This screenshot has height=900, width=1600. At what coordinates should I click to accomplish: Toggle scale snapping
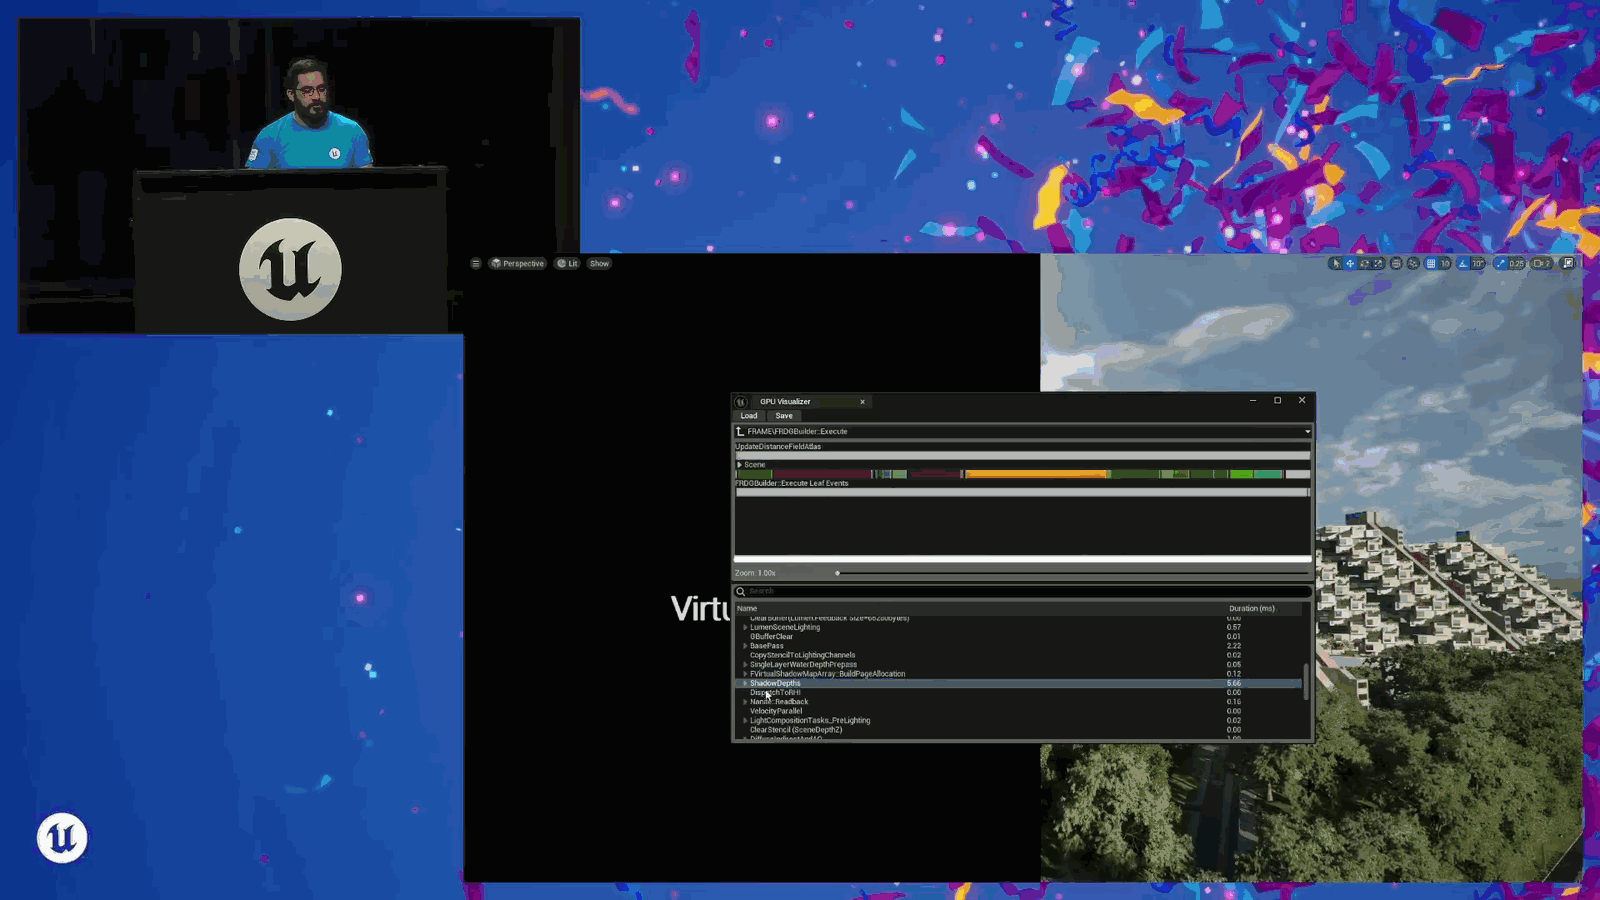pyautogui.click(x=1500, y=264)
